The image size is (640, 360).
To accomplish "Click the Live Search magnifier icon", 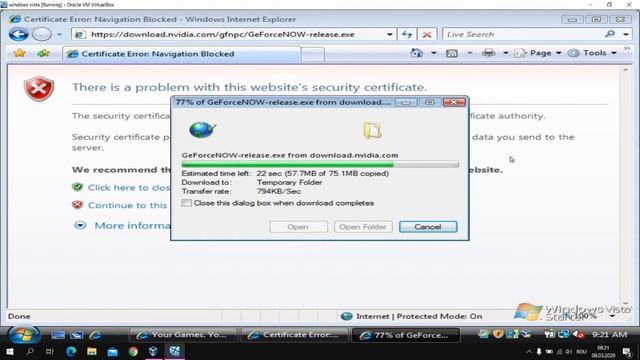I will [x=610, y=34].
